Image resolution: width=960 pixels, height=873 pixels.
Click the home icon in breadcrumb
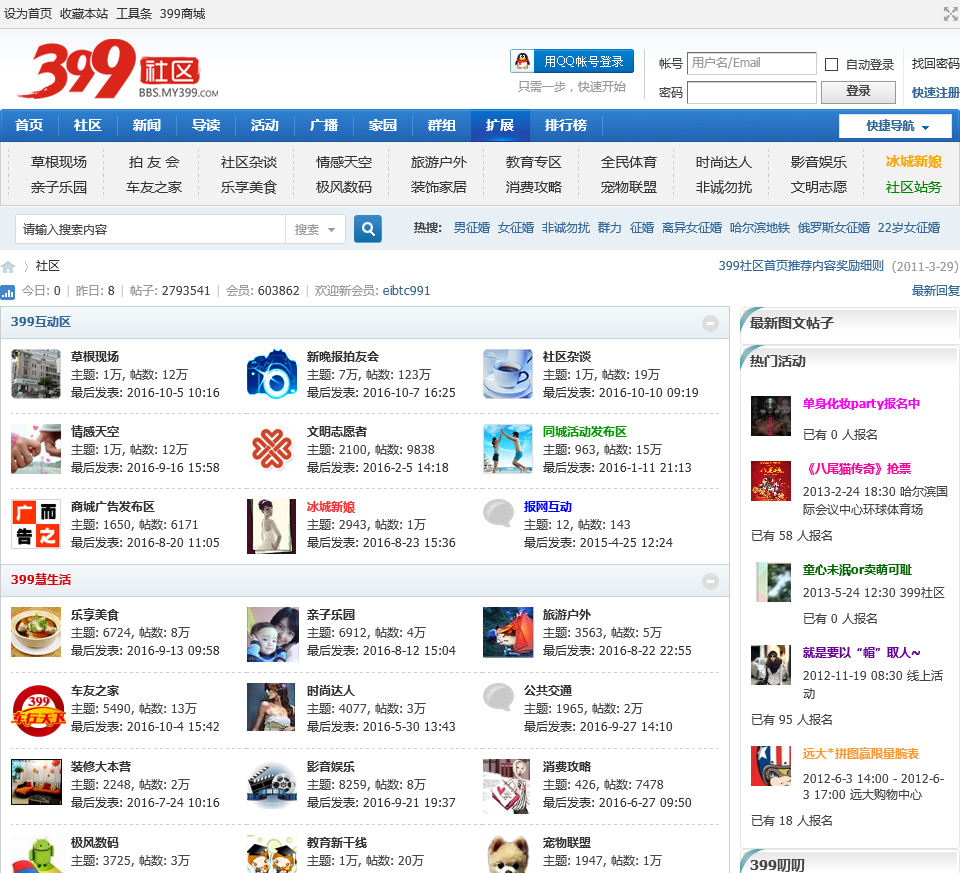8,267
